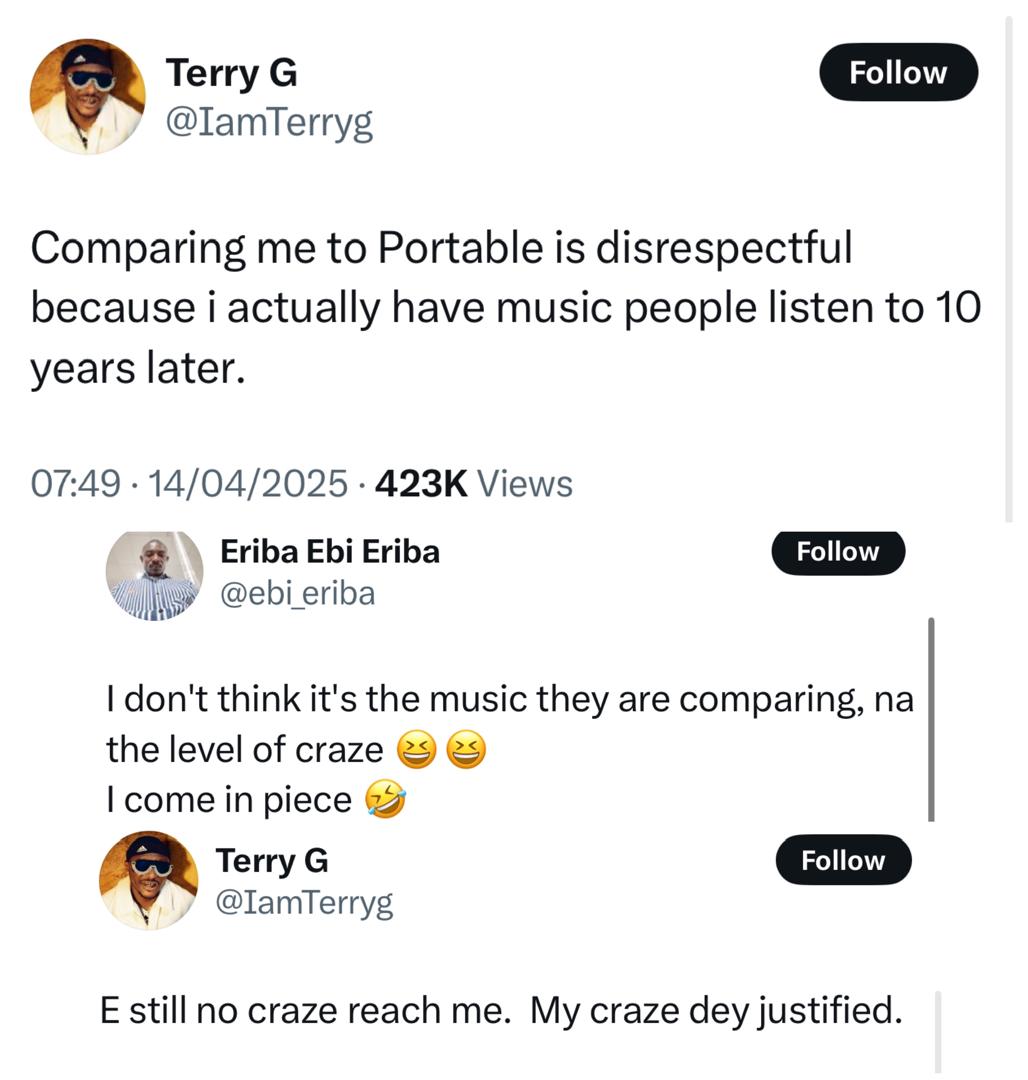This screenshot has width=1028, height=1080.
Task: Click the @IamTerryg handle under the top name
Action: [x=269, y=124]
